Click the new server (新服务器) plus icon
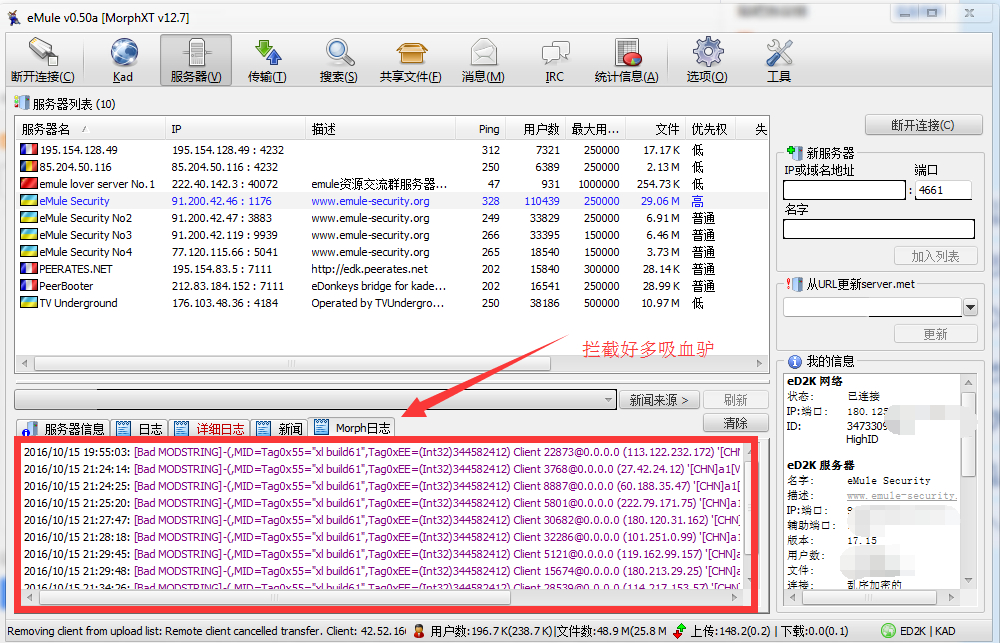The image size is (1000, 643). point(794,152)
